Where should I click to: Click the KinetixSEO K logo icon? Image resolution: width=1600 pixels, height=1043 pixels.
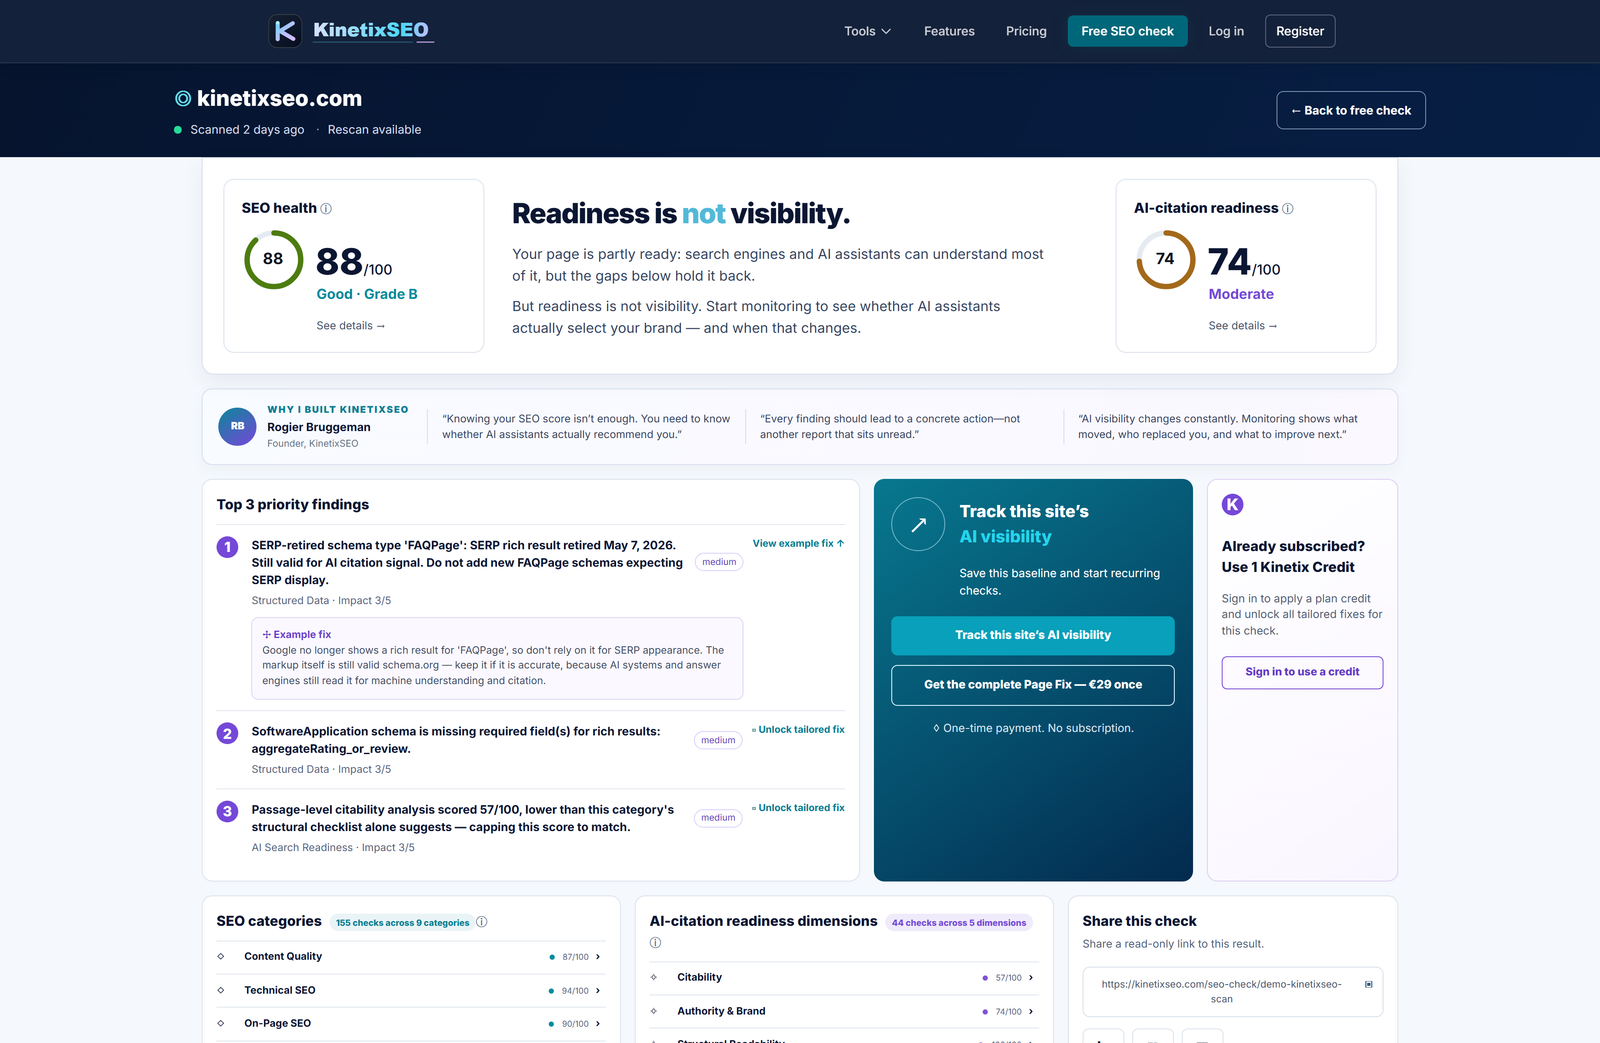(x=285, y=31)
